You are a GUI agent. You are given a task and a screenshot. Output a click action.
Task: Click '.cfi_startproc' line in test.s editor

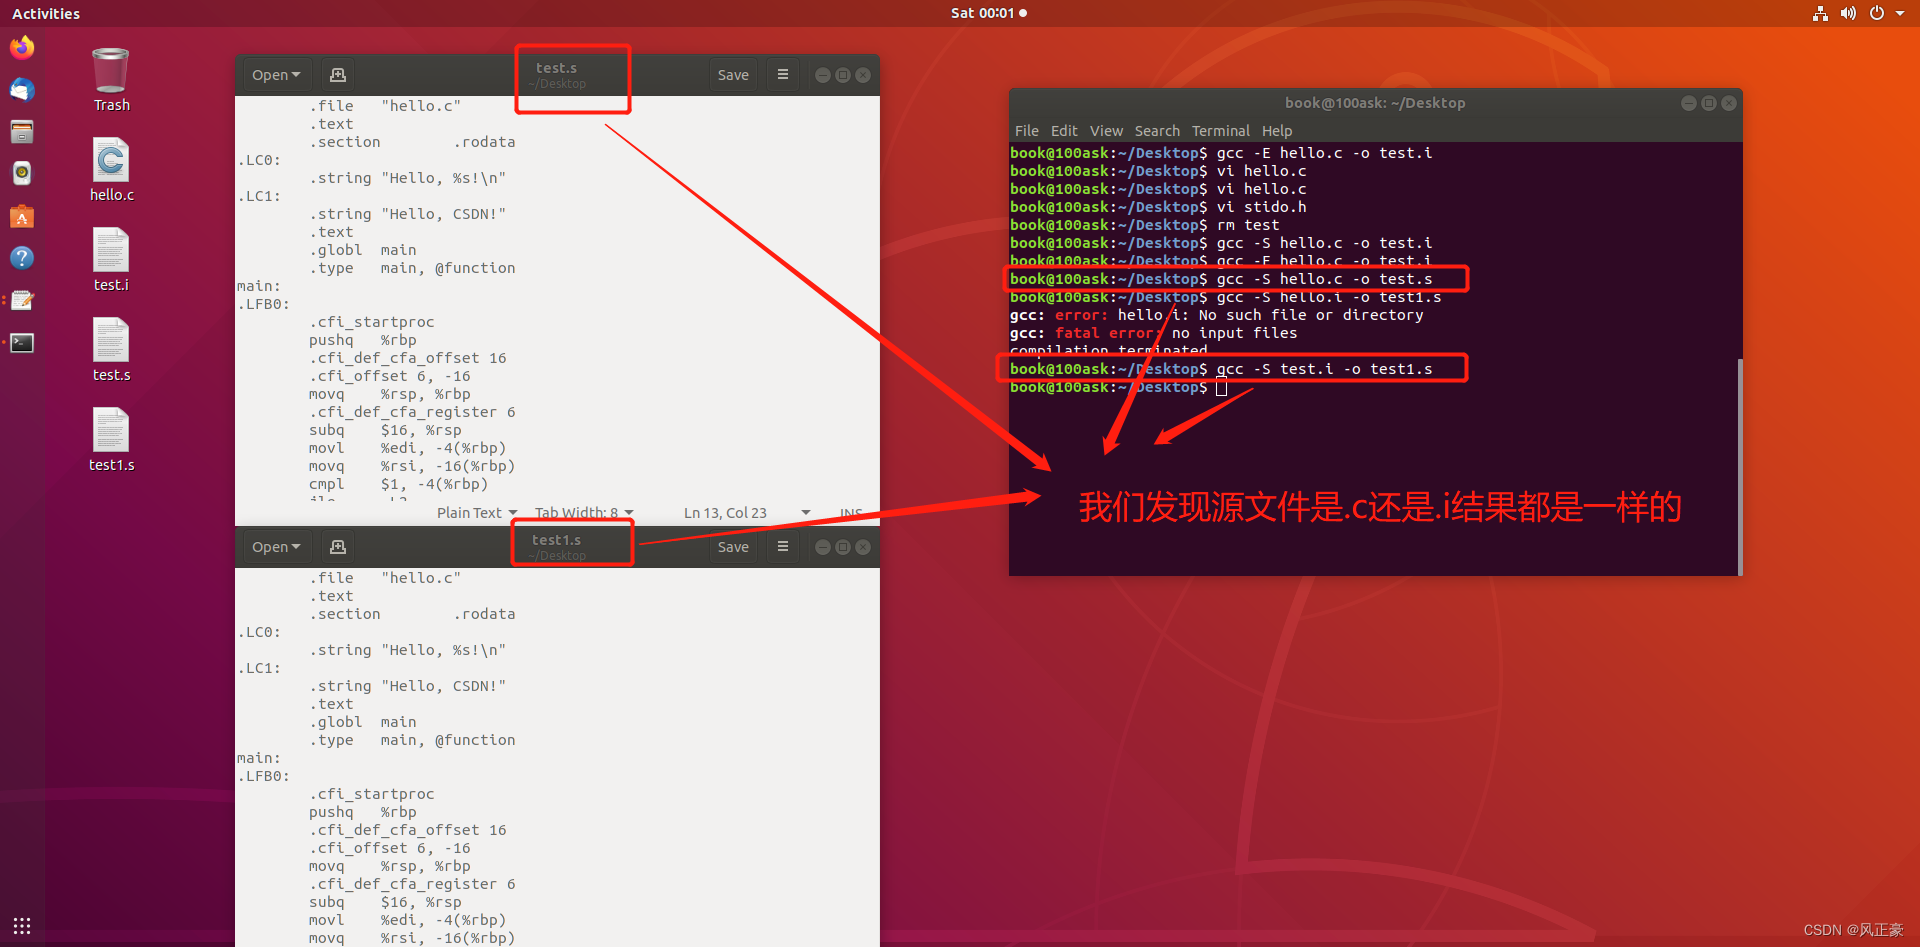pyautogui.click(x=372, y=322)
